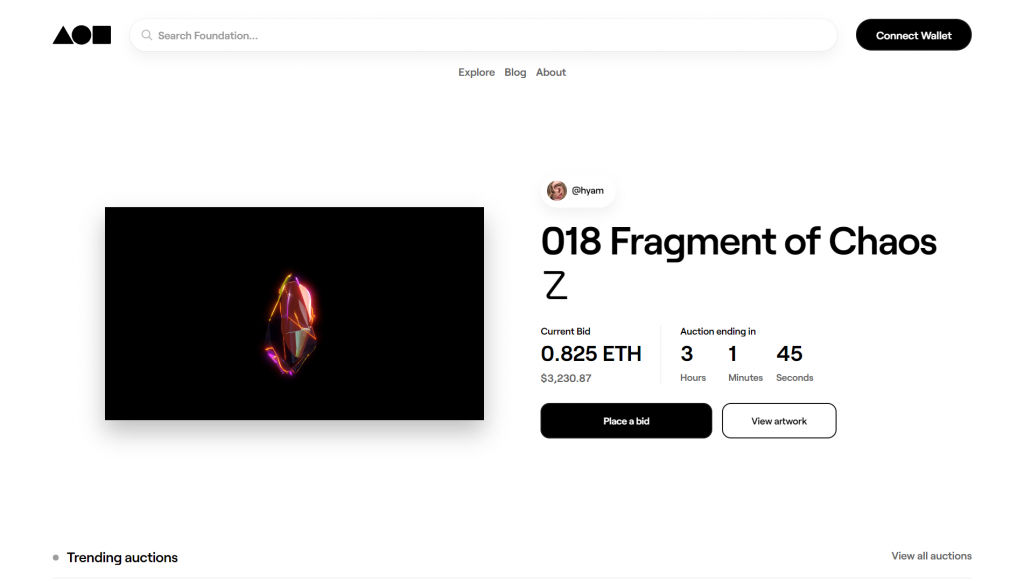Screen dimensions: 1024x581
Task: Click the Trending auctions heading
Action: [x=122, y=557]
